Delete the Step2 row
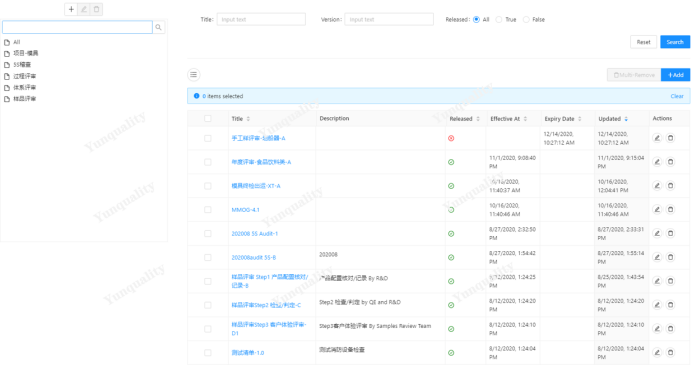Image resolution: width=693 pixels, height=375 pixels. click(x=670, y=305)
